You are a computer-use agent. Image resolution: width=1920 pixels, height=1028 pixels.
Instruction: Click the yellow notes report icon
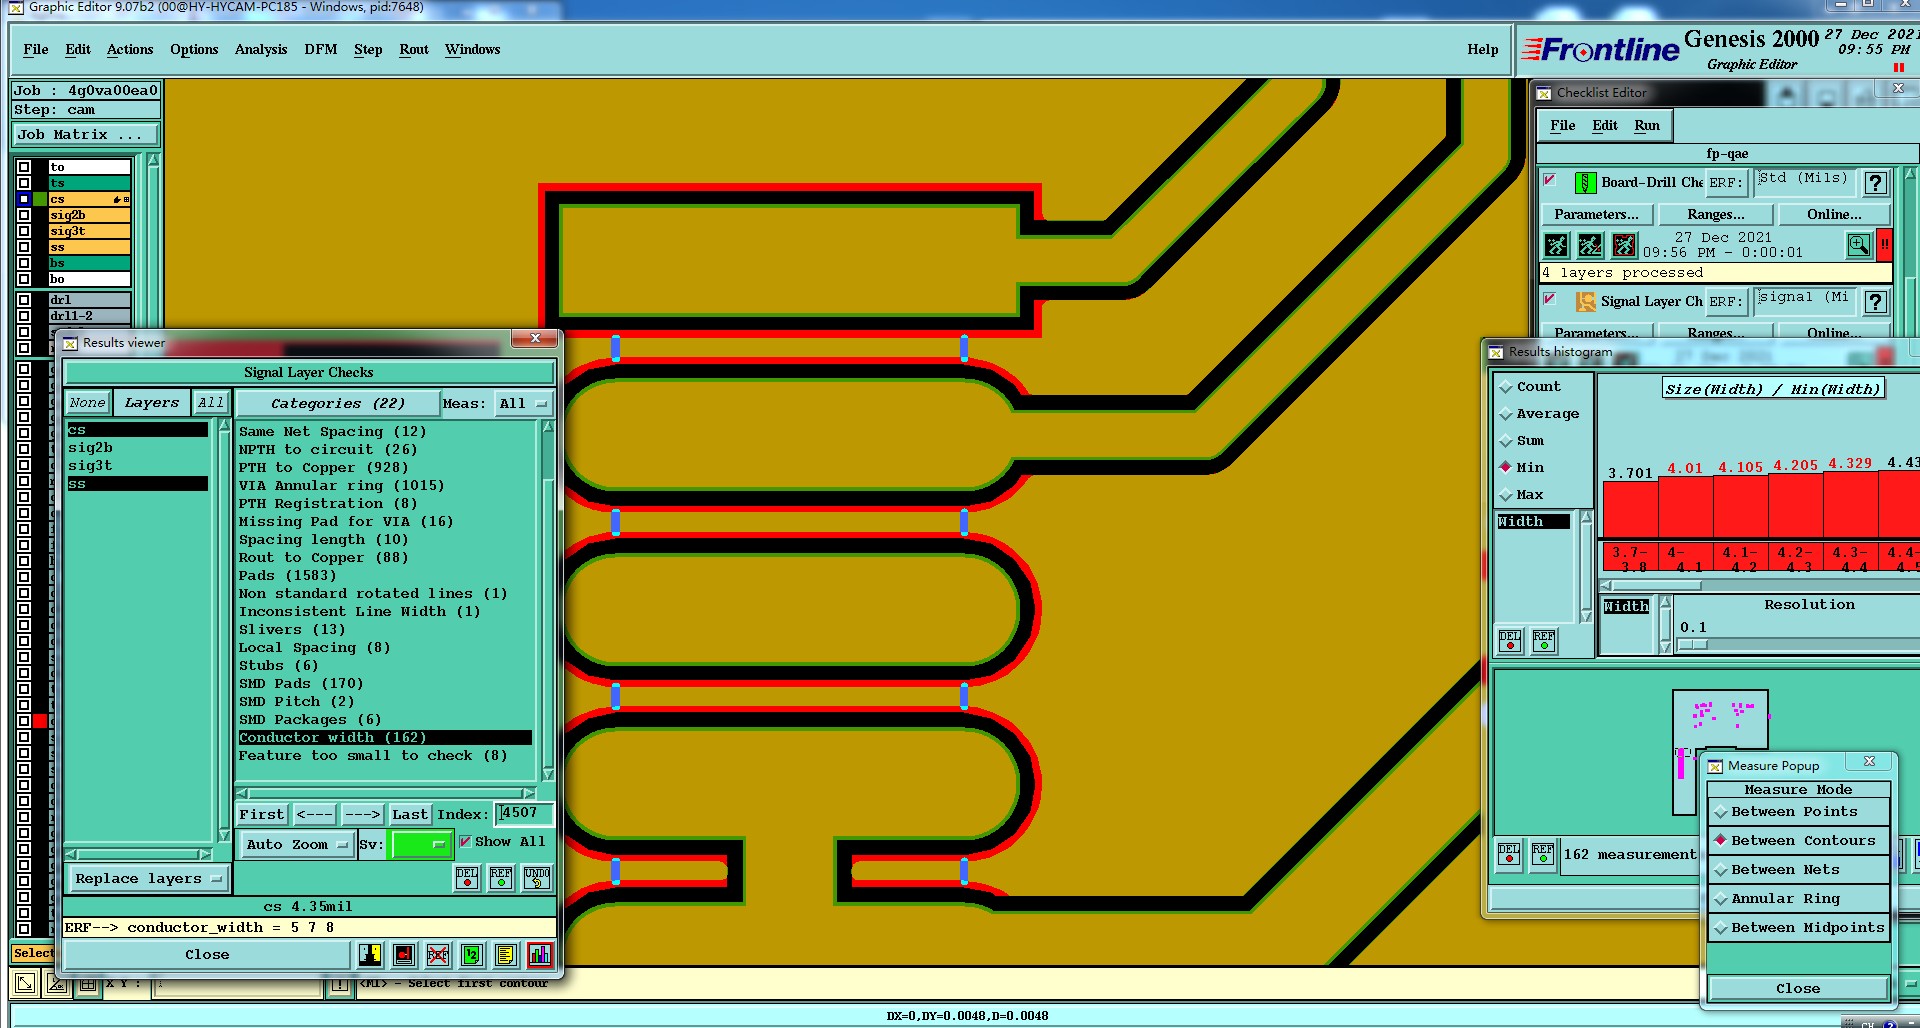506,955
